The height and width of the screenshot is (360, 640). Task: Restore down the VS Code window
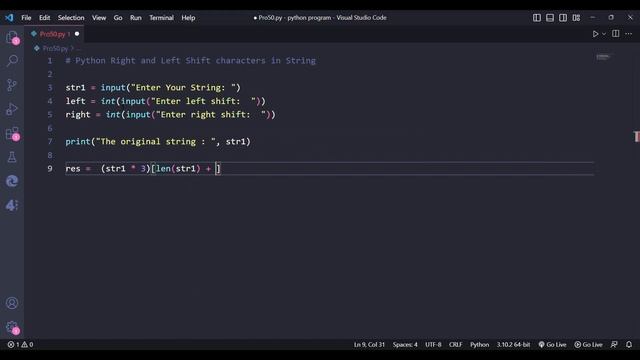point(611,18)
